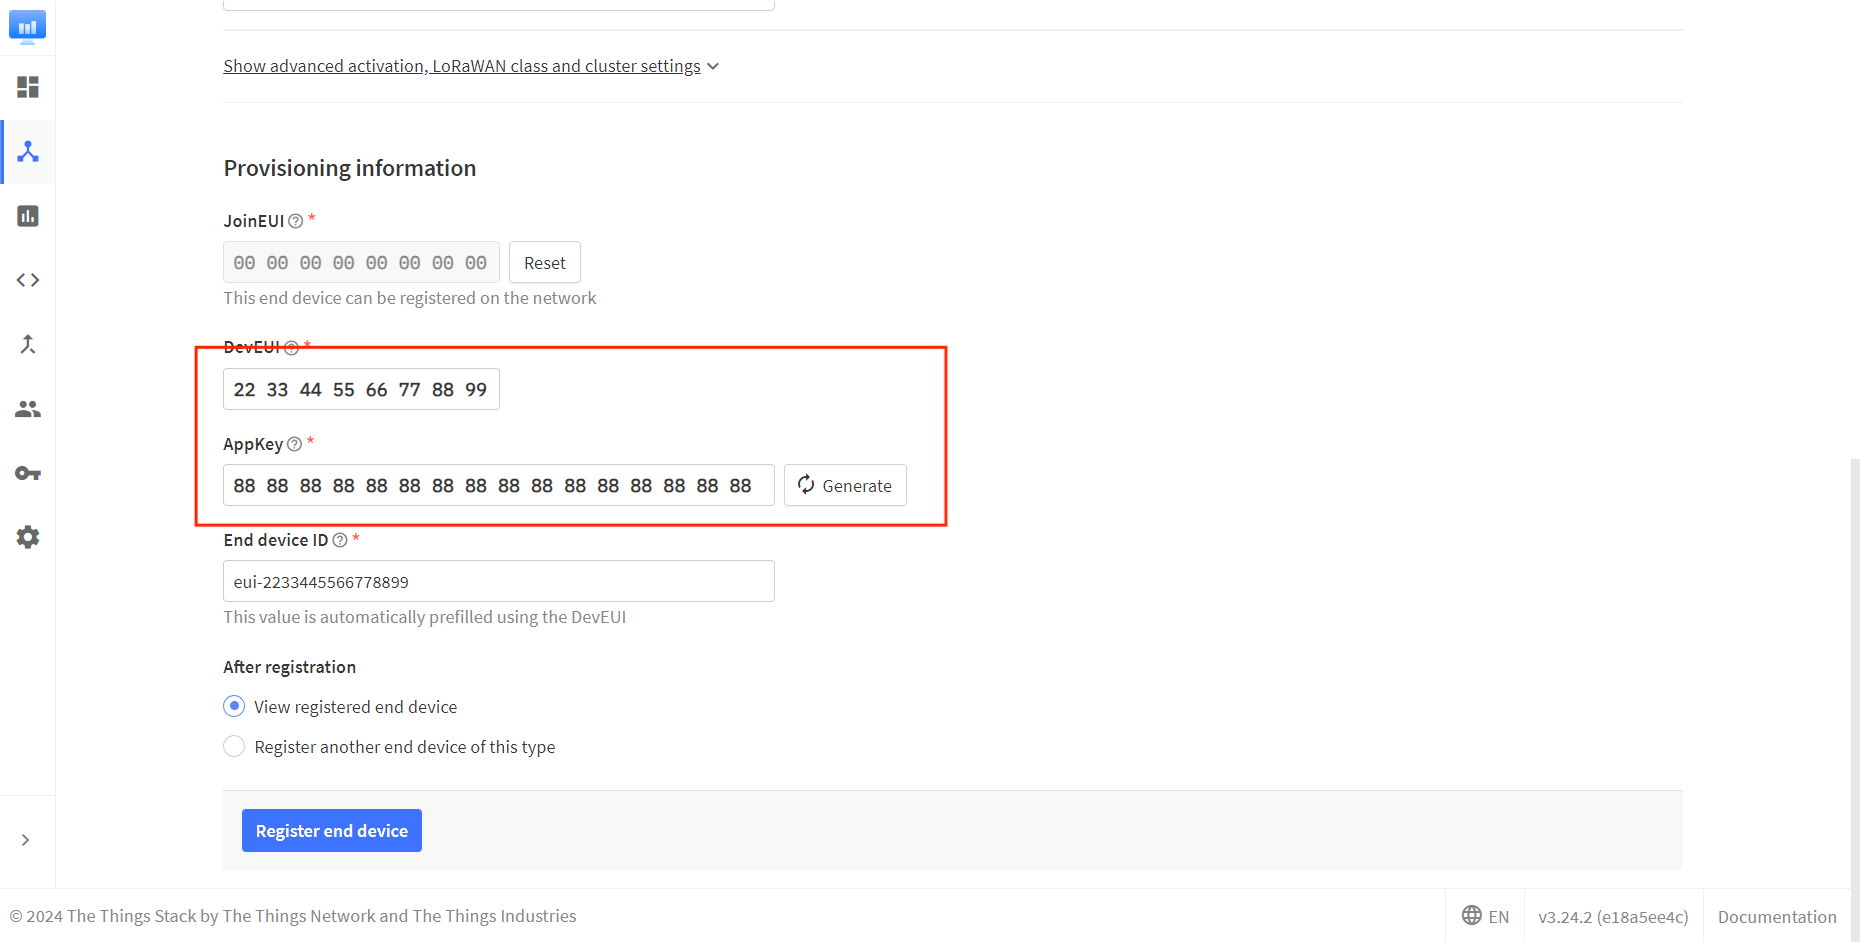This screenshot has width=1860, height=942.
Task: Expand the collapsed sidebar with arrow
Action: pos(26,840)
